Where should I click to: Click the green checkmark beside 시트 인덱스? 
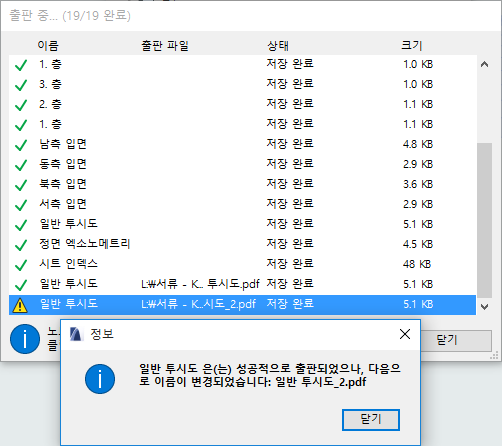[21, 265]
